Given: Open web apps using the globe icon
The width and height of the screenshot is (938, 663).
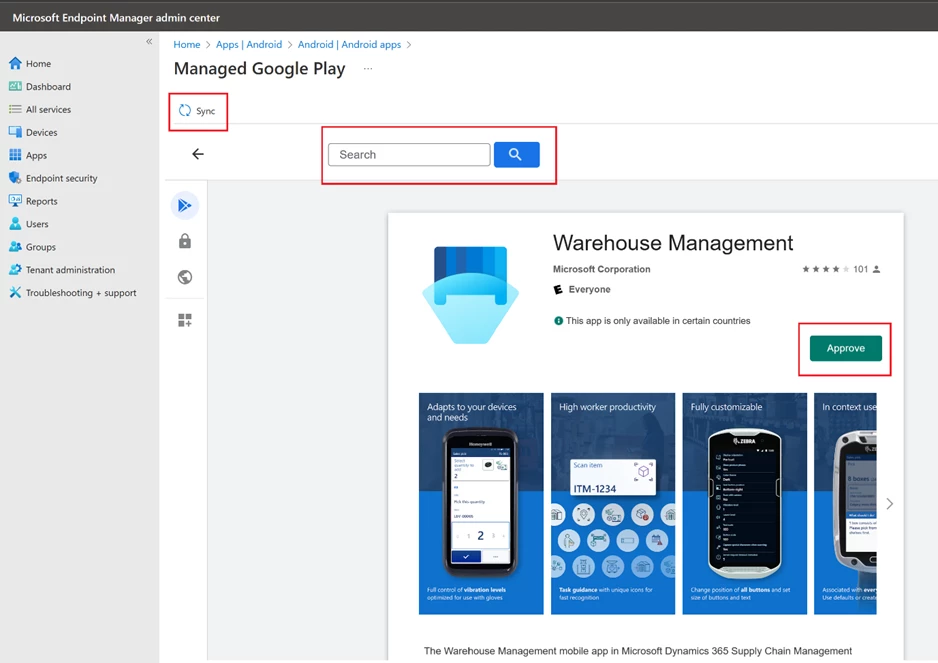Looking at the screenshot, I should (x=184, y=277).
